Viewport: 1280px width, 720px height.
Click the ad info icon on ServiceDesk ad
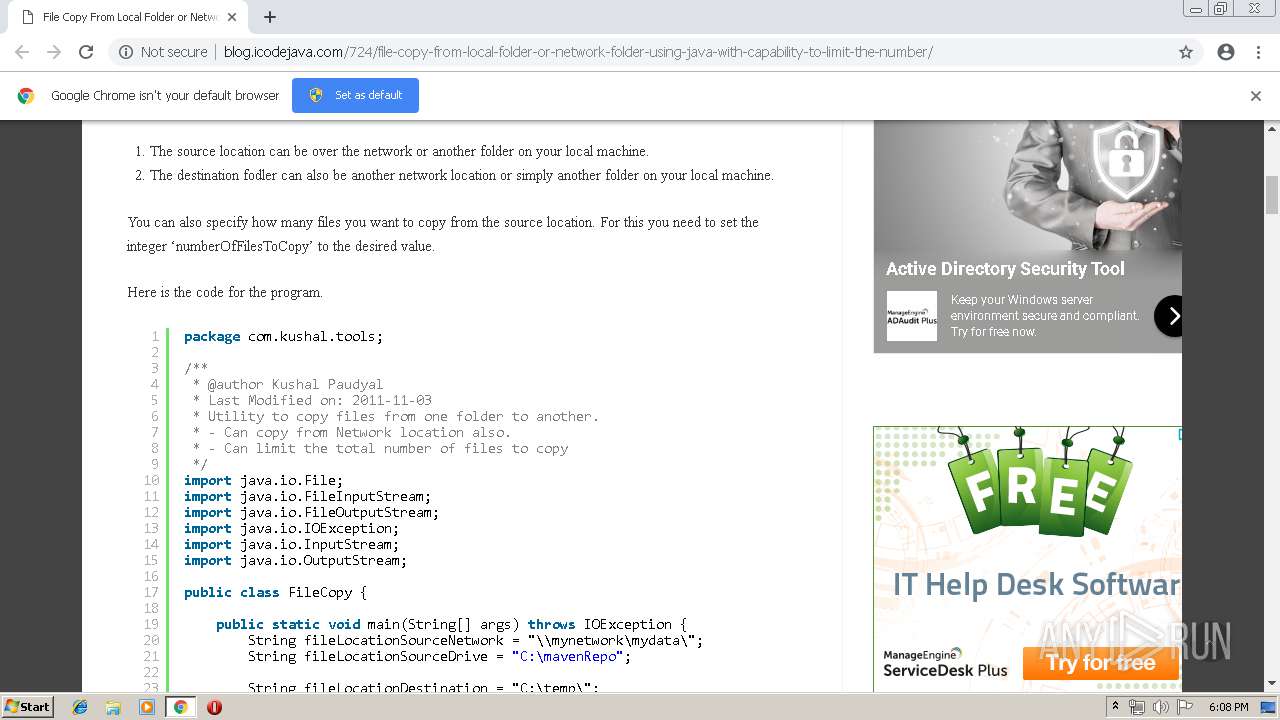1179,434
